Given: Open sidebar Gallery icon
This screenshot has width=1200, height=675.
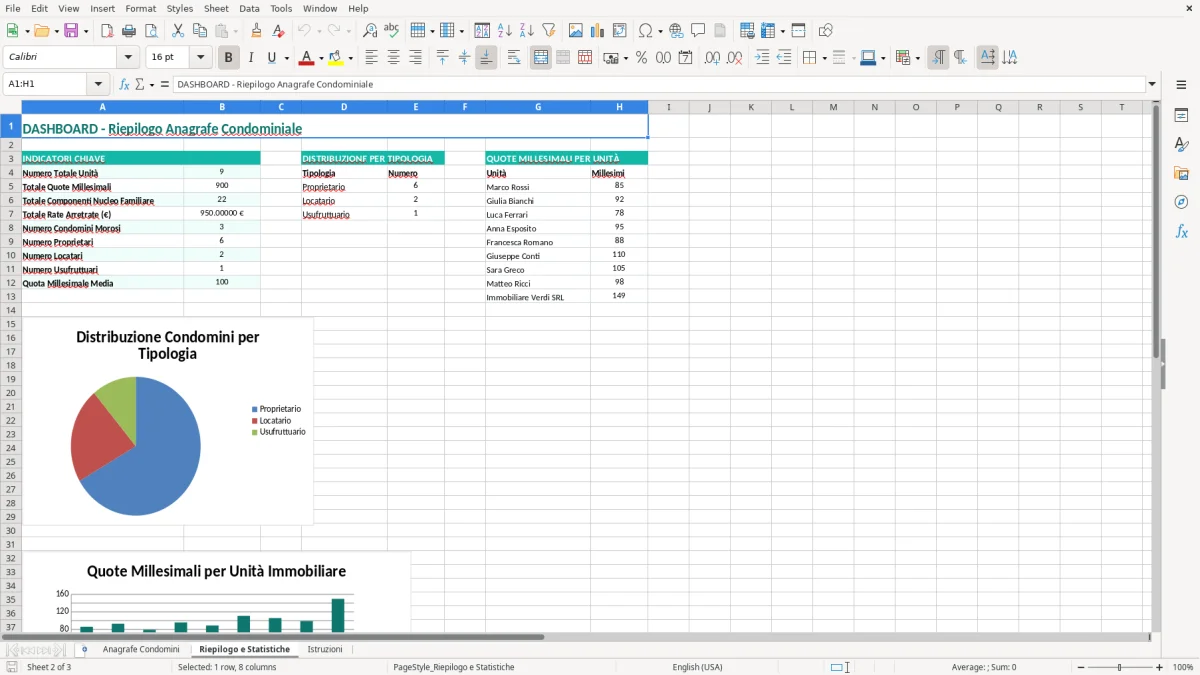Looking at the screenshot, I should (x=1181, y=173).
